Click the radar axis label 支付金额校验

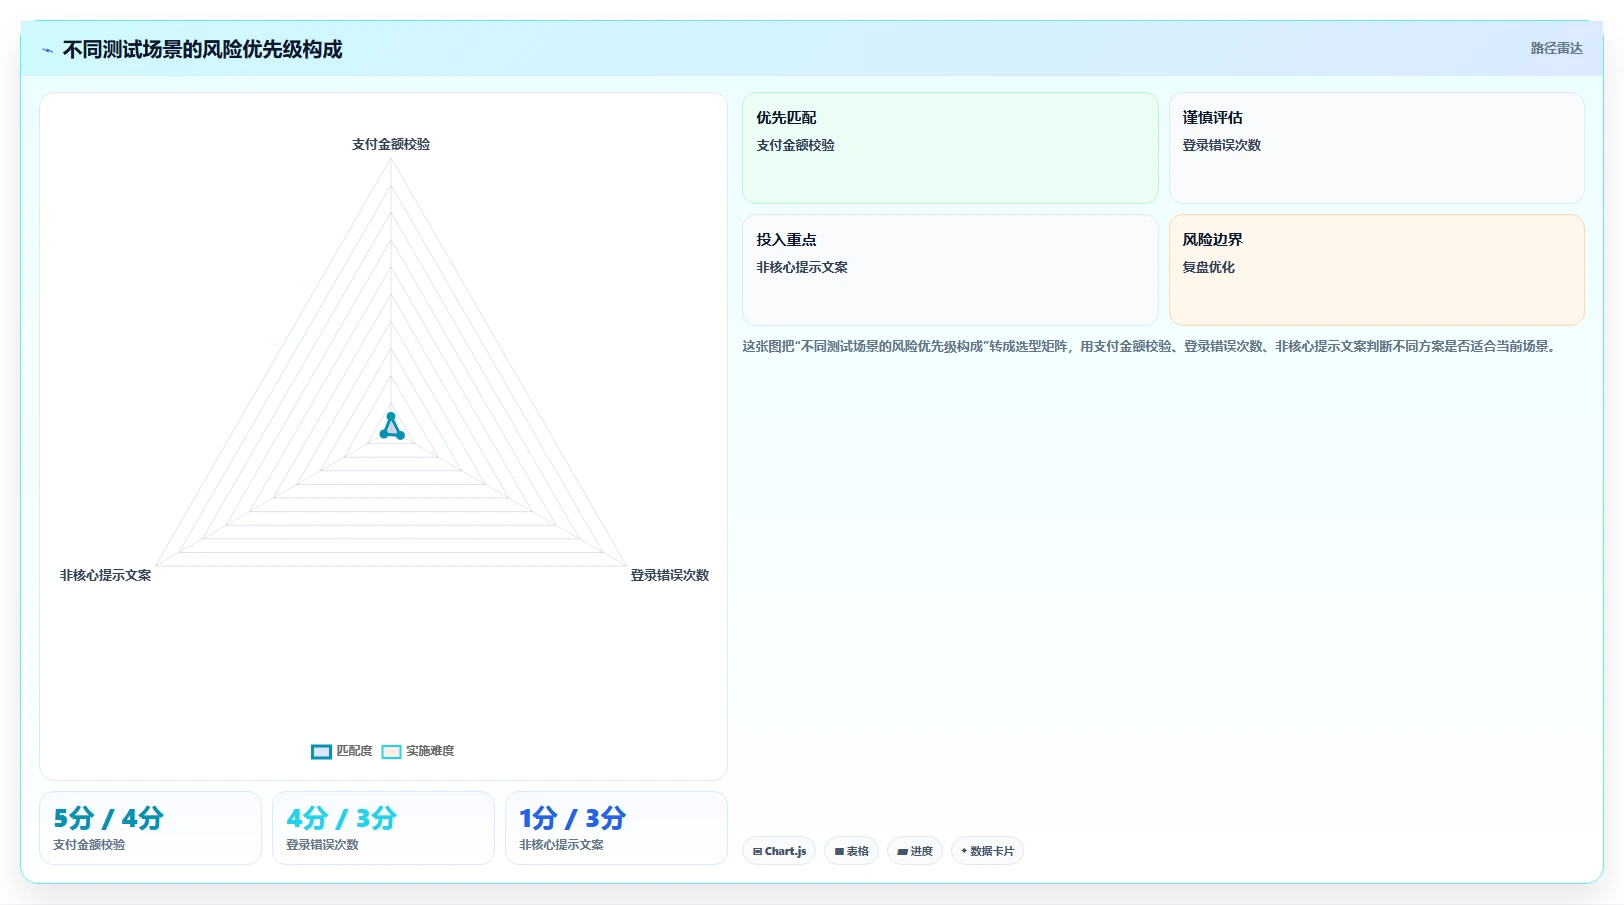click(391, 144)
